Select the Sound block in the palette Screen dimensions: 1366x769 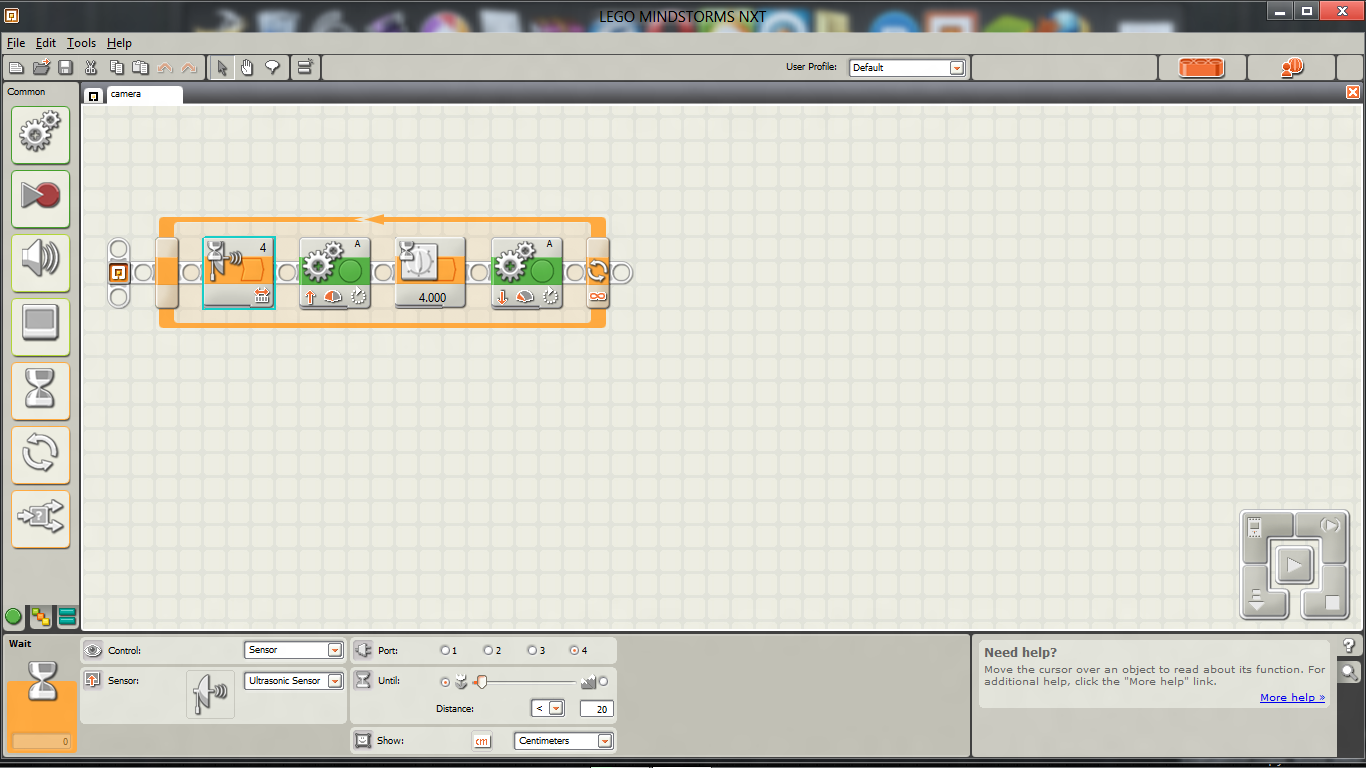click(x=40, y=263)
